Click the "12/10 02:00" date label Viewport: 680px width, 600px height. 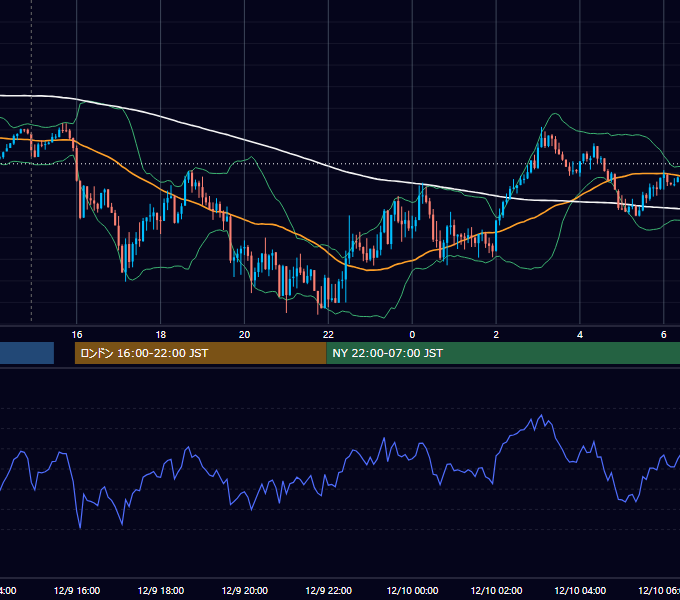click(x=497, y=590)
